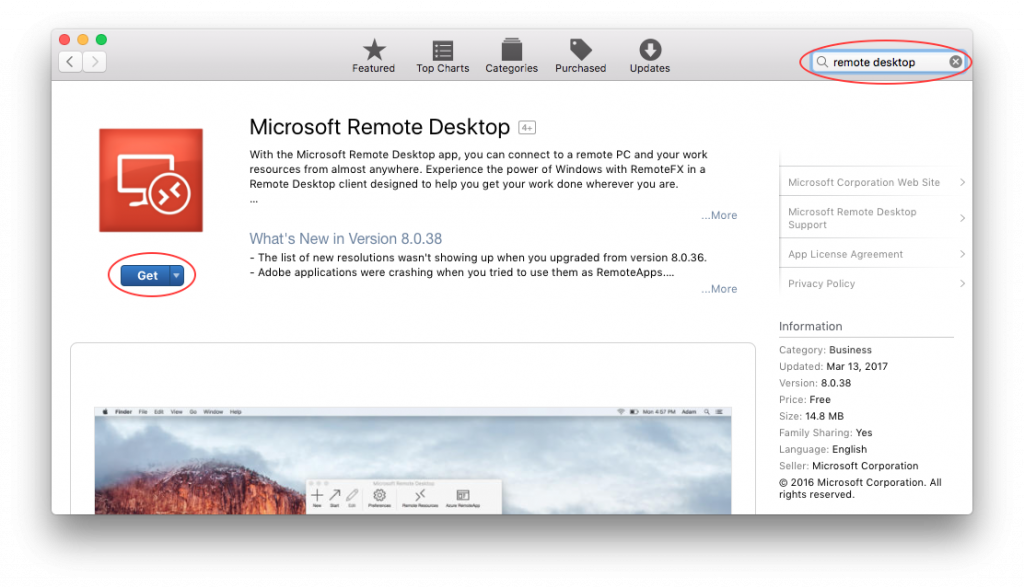Click "Family Sharing: Yes" row

pos(825,433)
